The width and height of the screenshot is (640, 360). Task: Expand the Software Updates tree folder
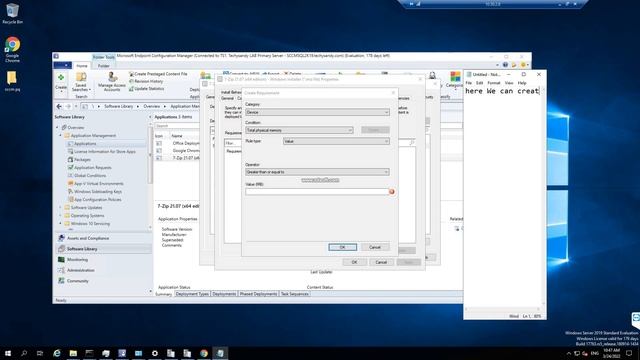[x=60, y=208]
